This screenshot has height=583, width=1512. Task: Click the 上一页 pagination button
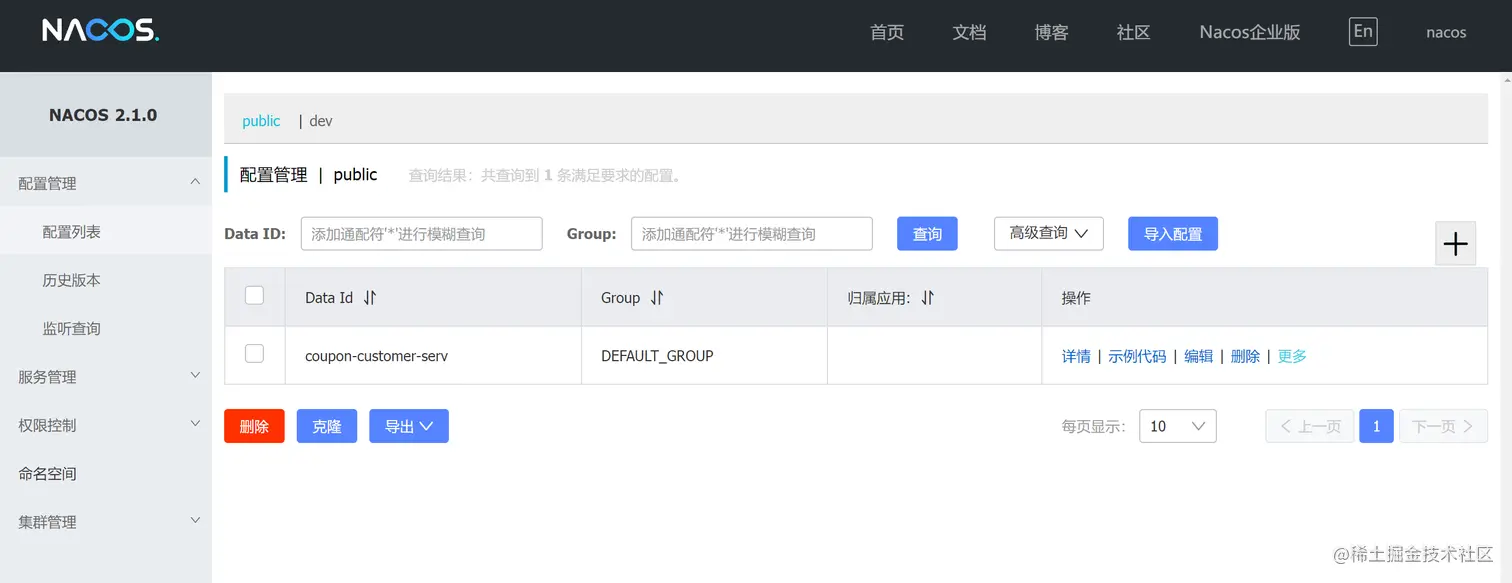(1310, 426)
